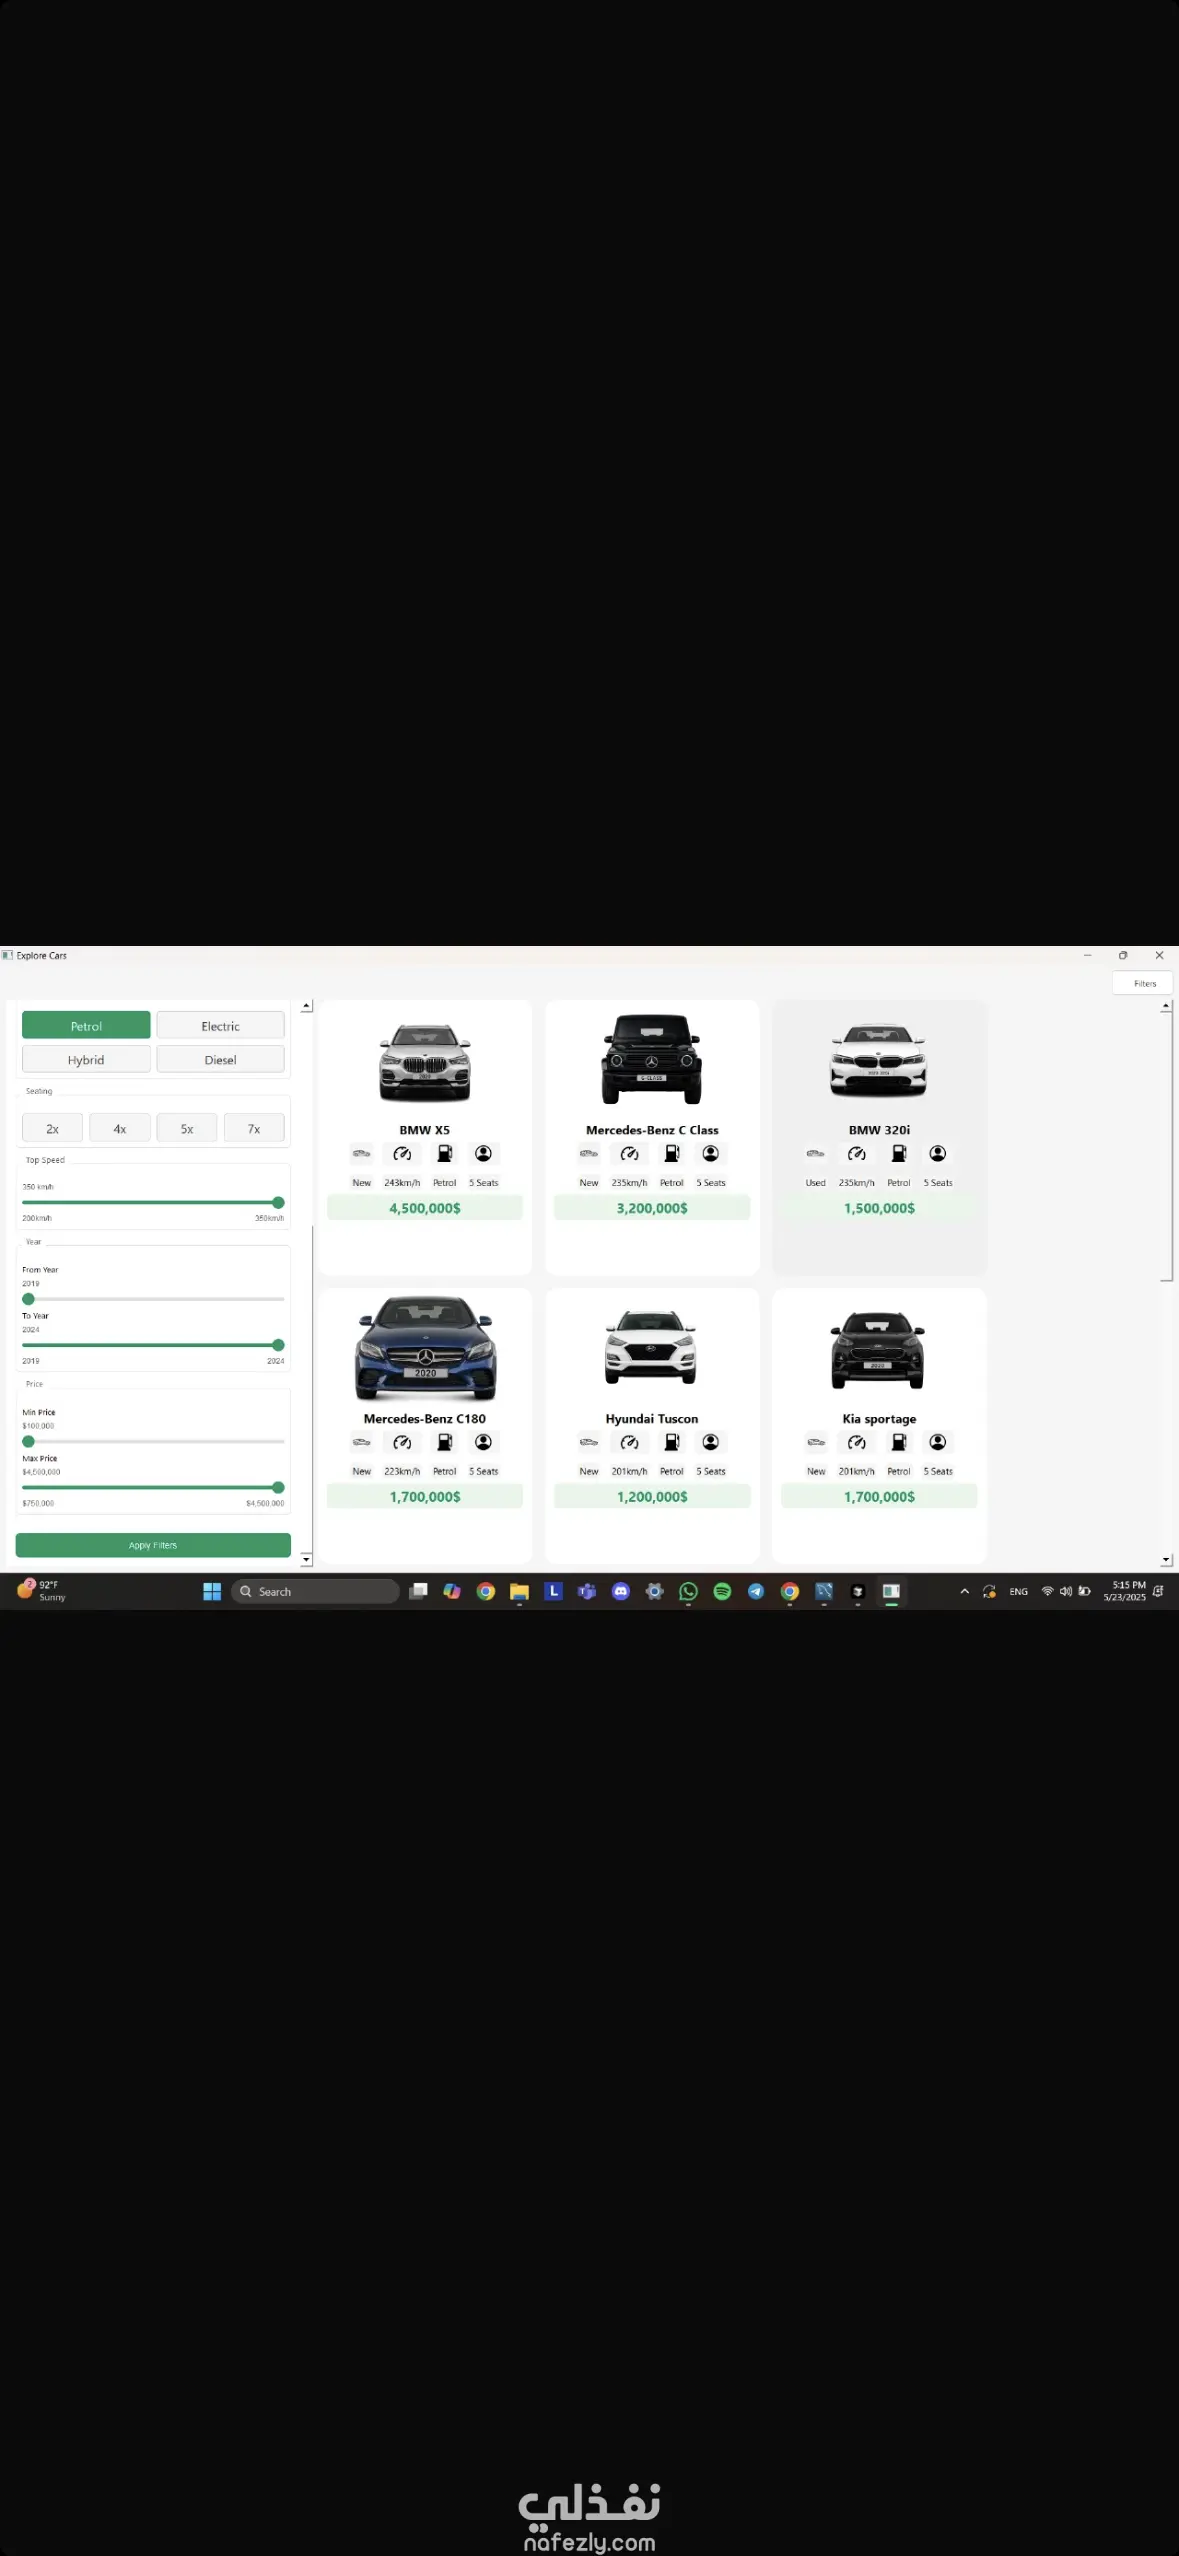Click the Mercedes-Benz C Class car image

click(x=651, y=1059)
